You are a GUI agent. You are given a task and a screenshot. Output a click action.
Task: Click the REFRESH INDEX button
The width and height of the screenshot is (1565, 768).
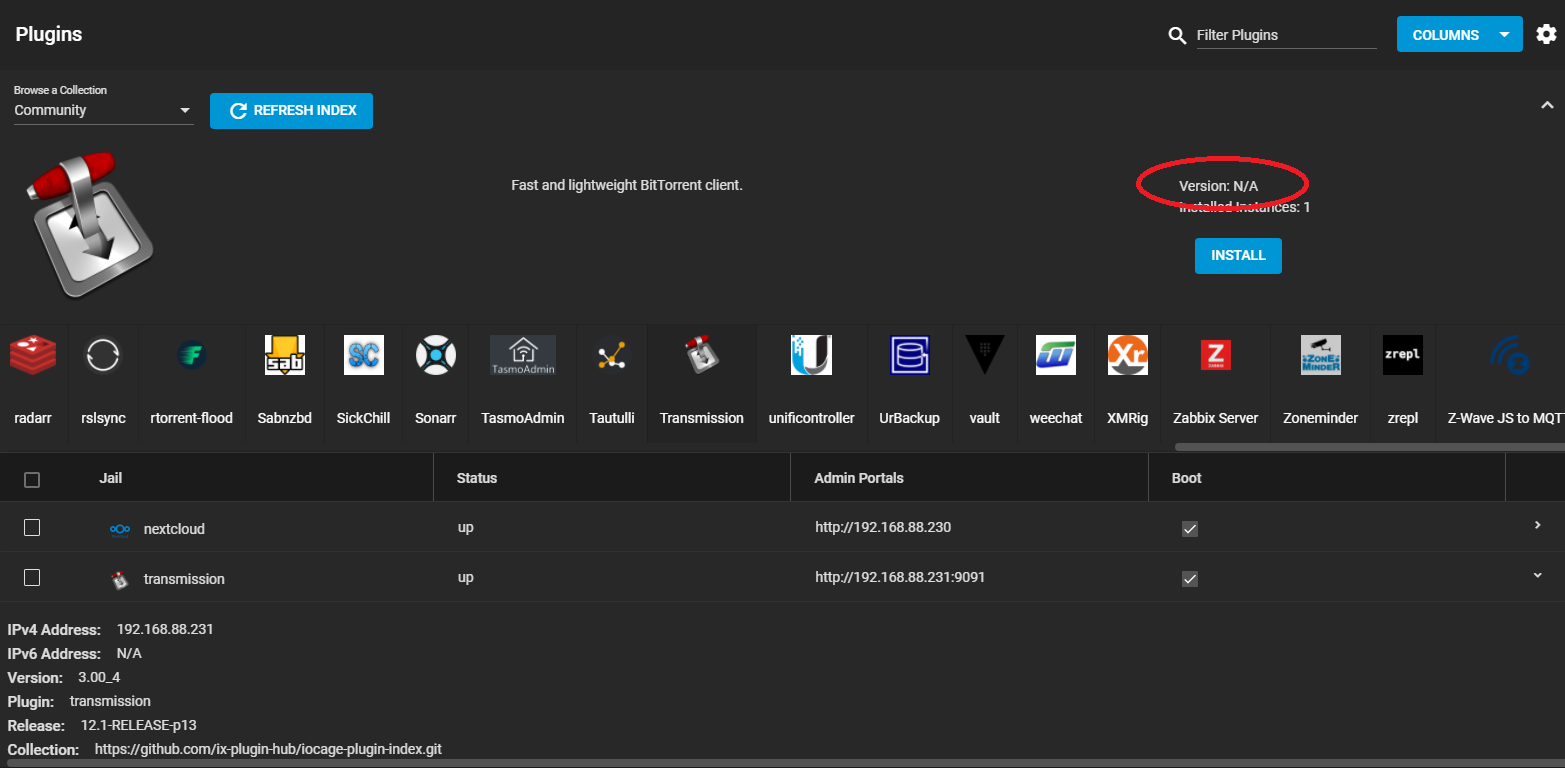(291, 111)
